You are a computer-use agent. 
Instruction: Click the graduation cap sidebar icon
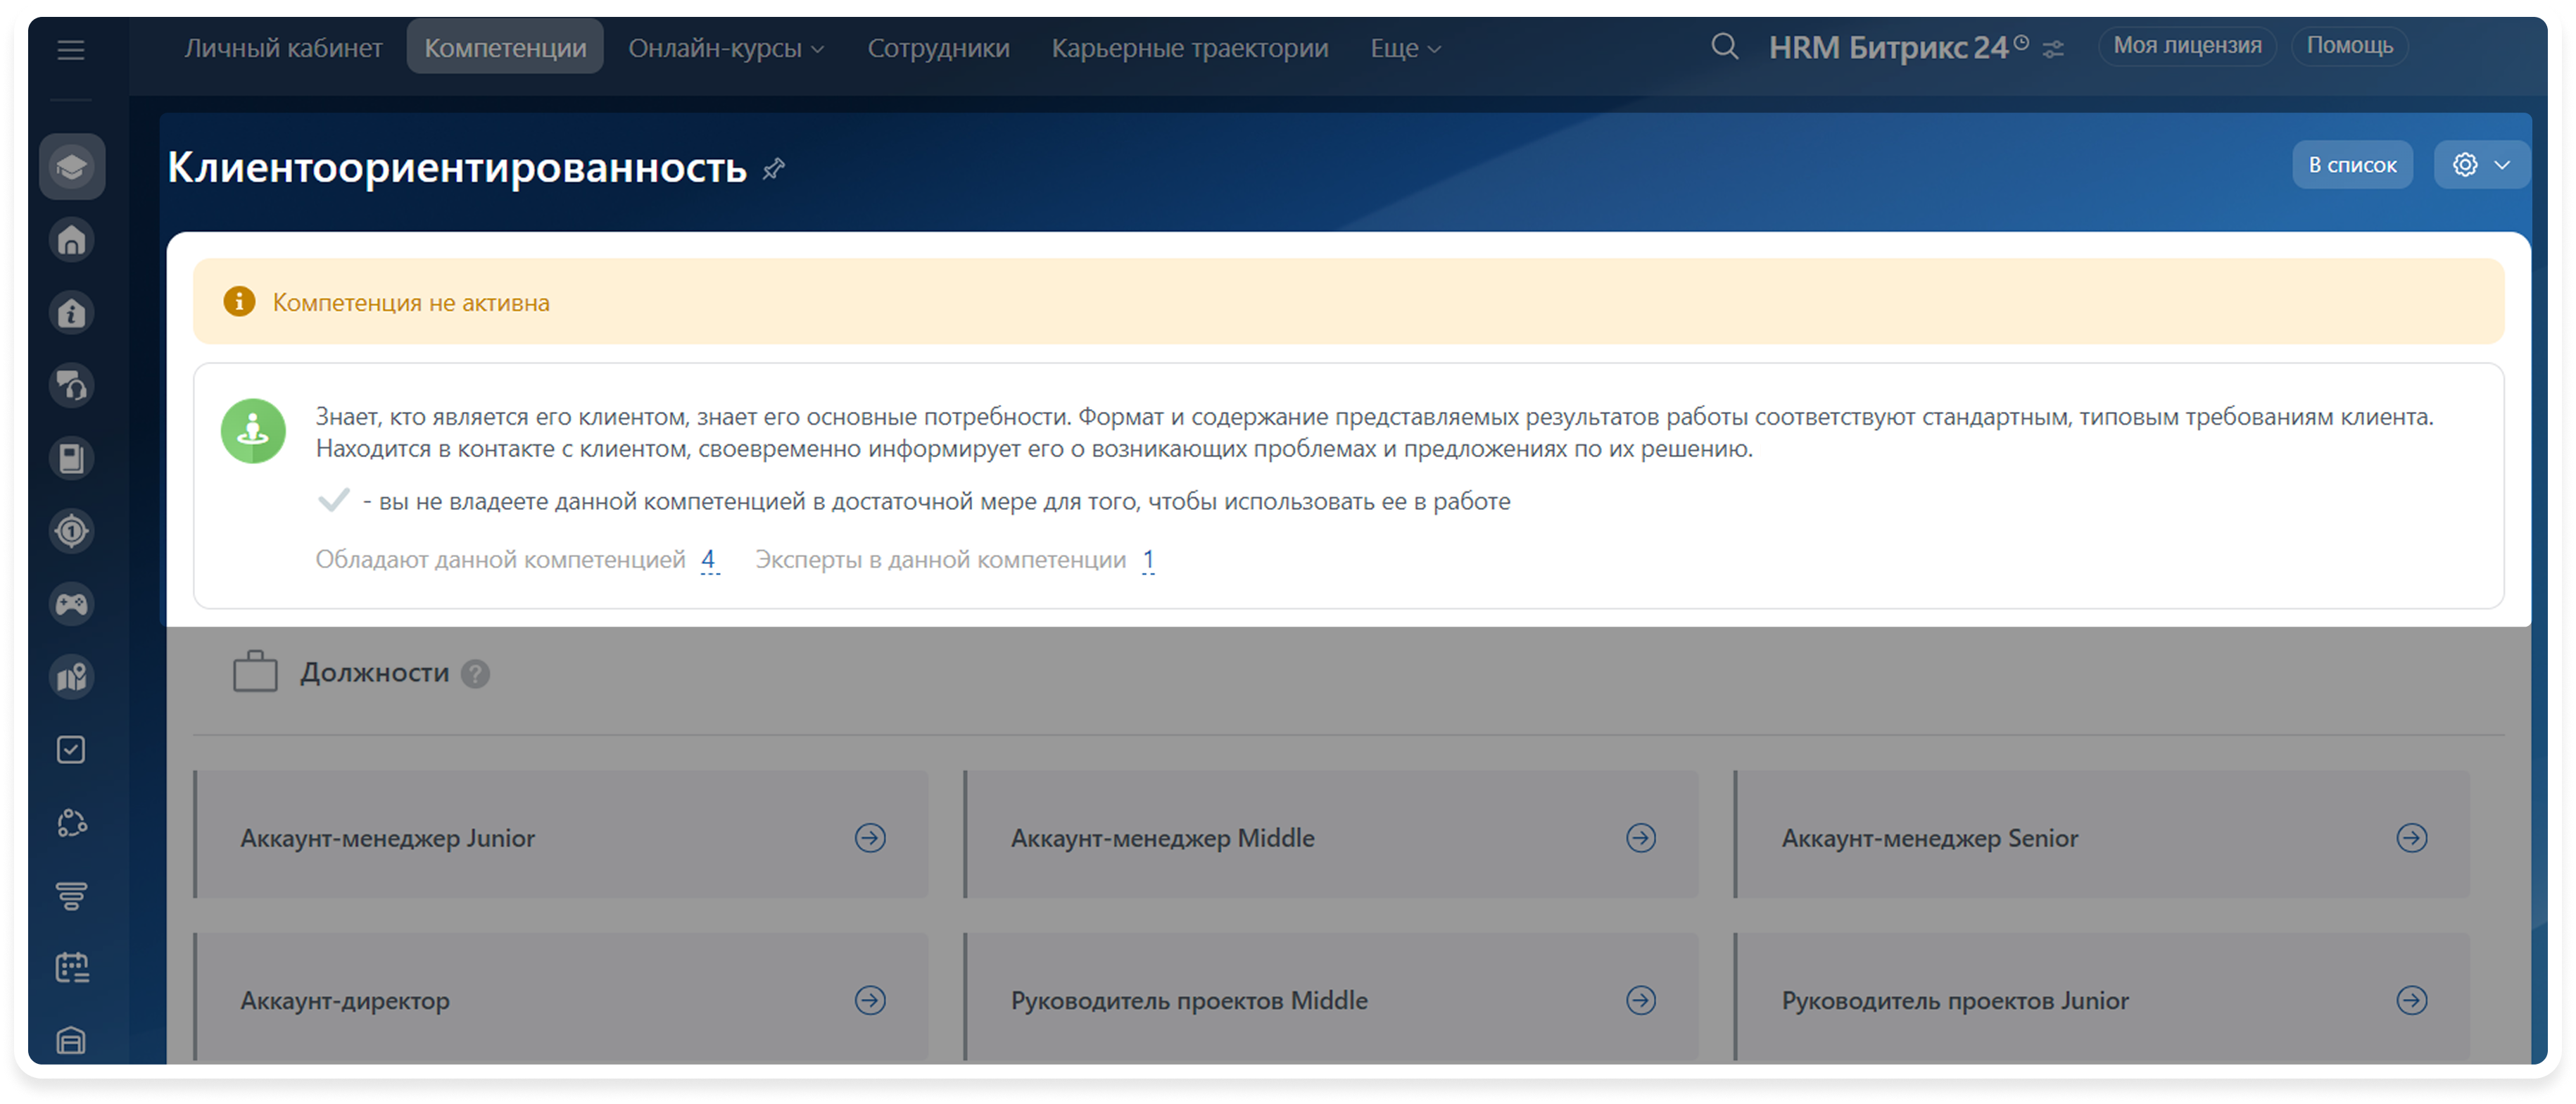point(72,166)
